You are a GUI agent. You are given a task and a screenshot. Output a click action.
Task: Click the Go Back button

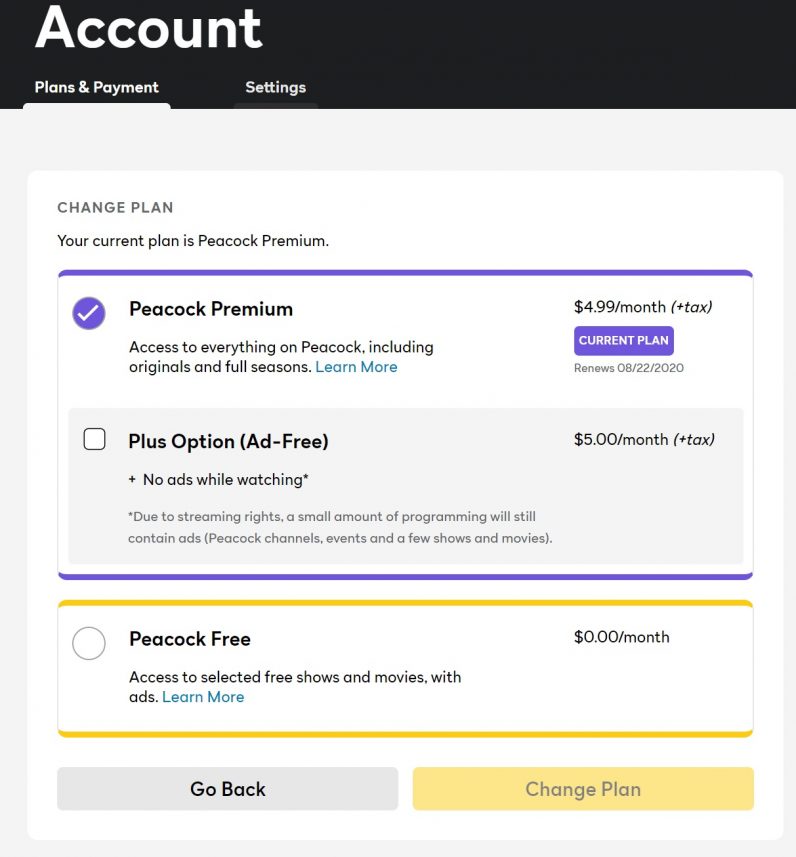click(227, 789)
